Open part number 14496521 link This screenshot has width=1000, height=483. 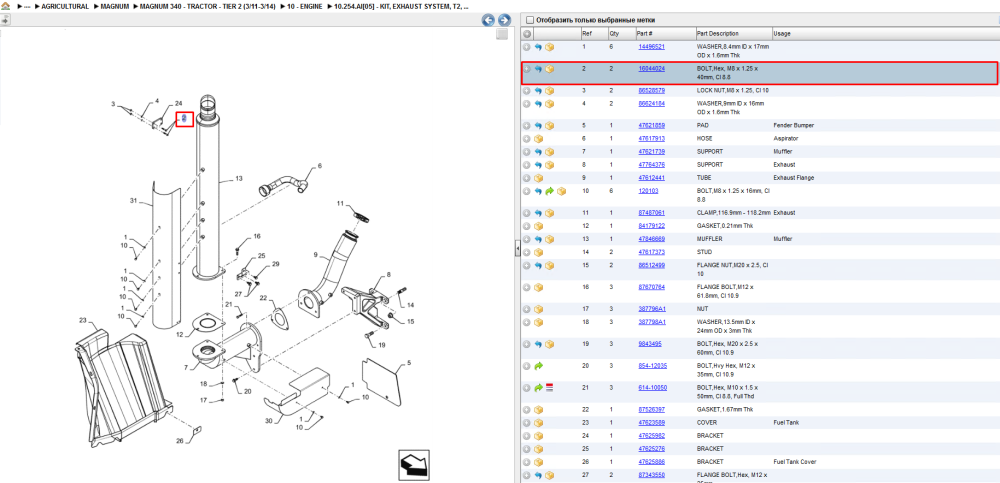click(x=652, y=47)
